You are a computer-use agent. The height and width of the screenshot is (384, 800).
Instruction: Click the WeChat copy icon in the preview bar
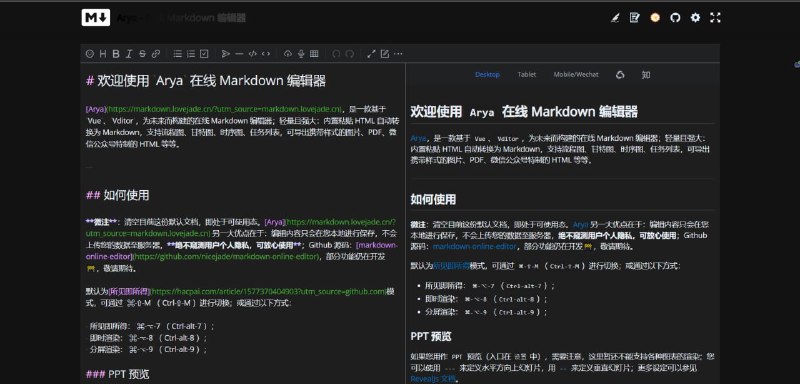[x=620, y=74]
